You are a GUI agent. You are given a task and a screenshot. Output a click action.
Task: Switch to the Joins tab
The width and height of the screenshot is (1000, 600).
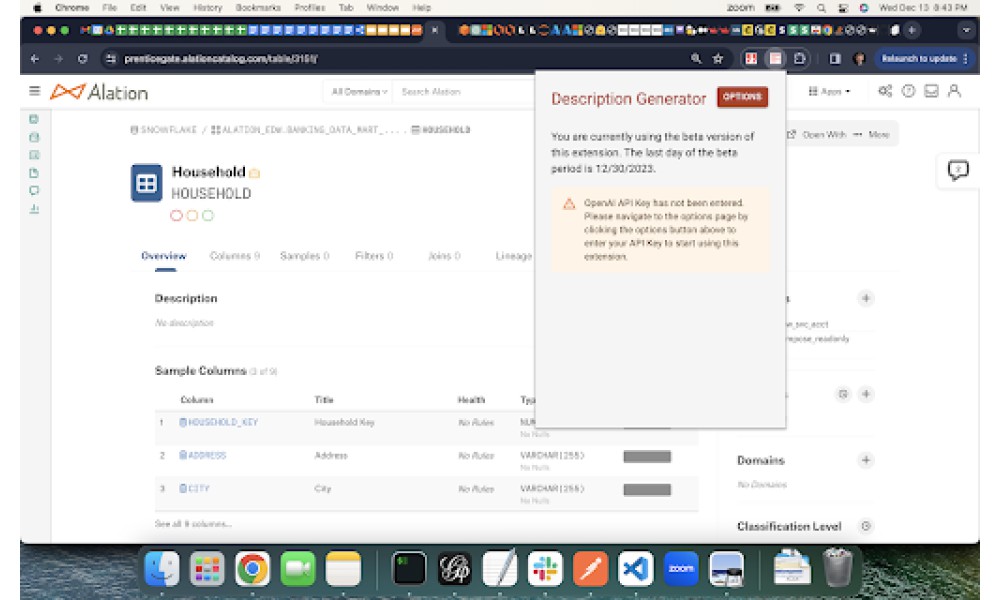coord(444,256)
